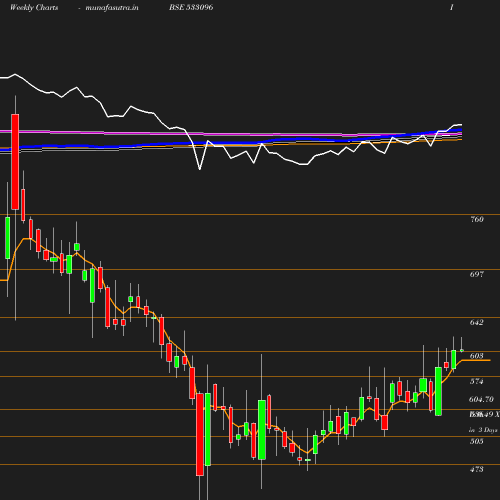Image resolution: width=500 pixels, height=500 pixels.
Task: Click the 'BSE 533096' stock code label
Action: pyautogui.click(x=191, y=7)
